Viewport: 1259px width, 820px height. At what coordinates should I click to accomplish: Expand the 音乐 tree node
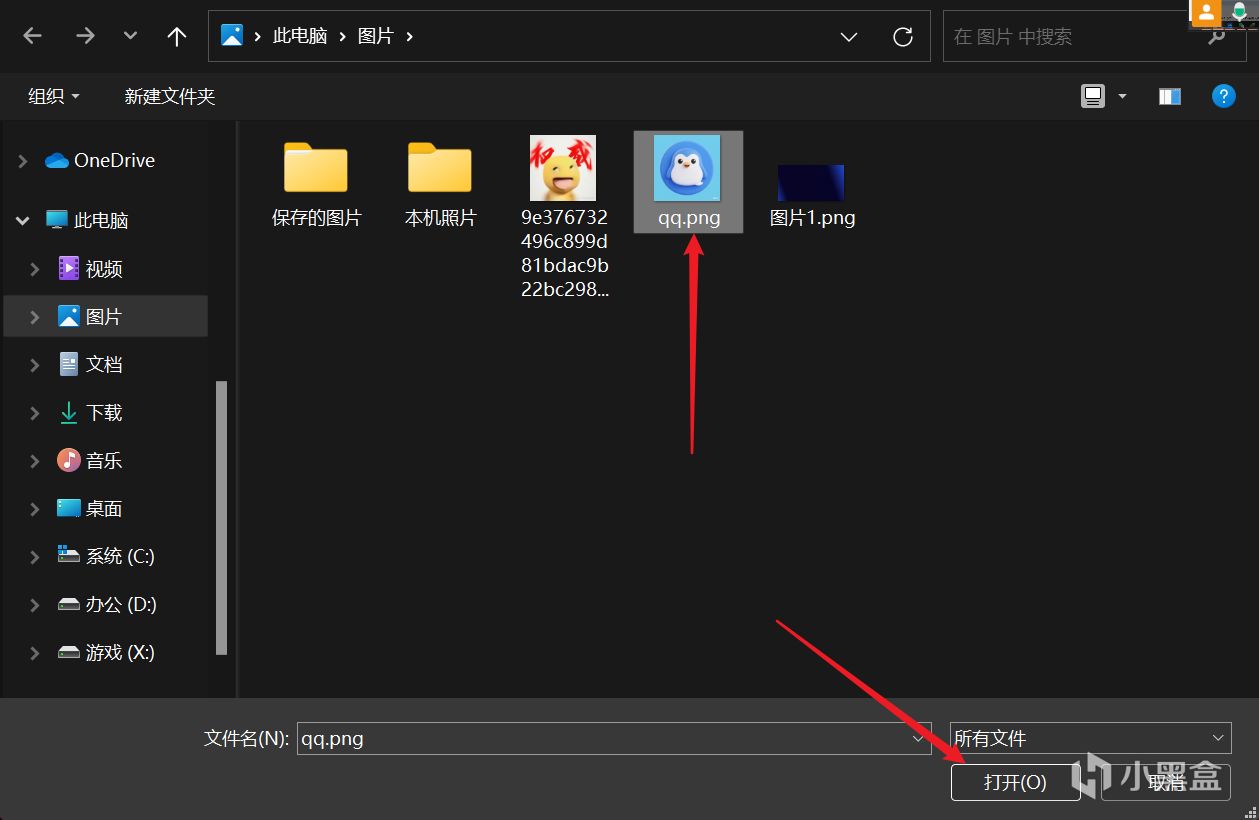pos(35,460)
